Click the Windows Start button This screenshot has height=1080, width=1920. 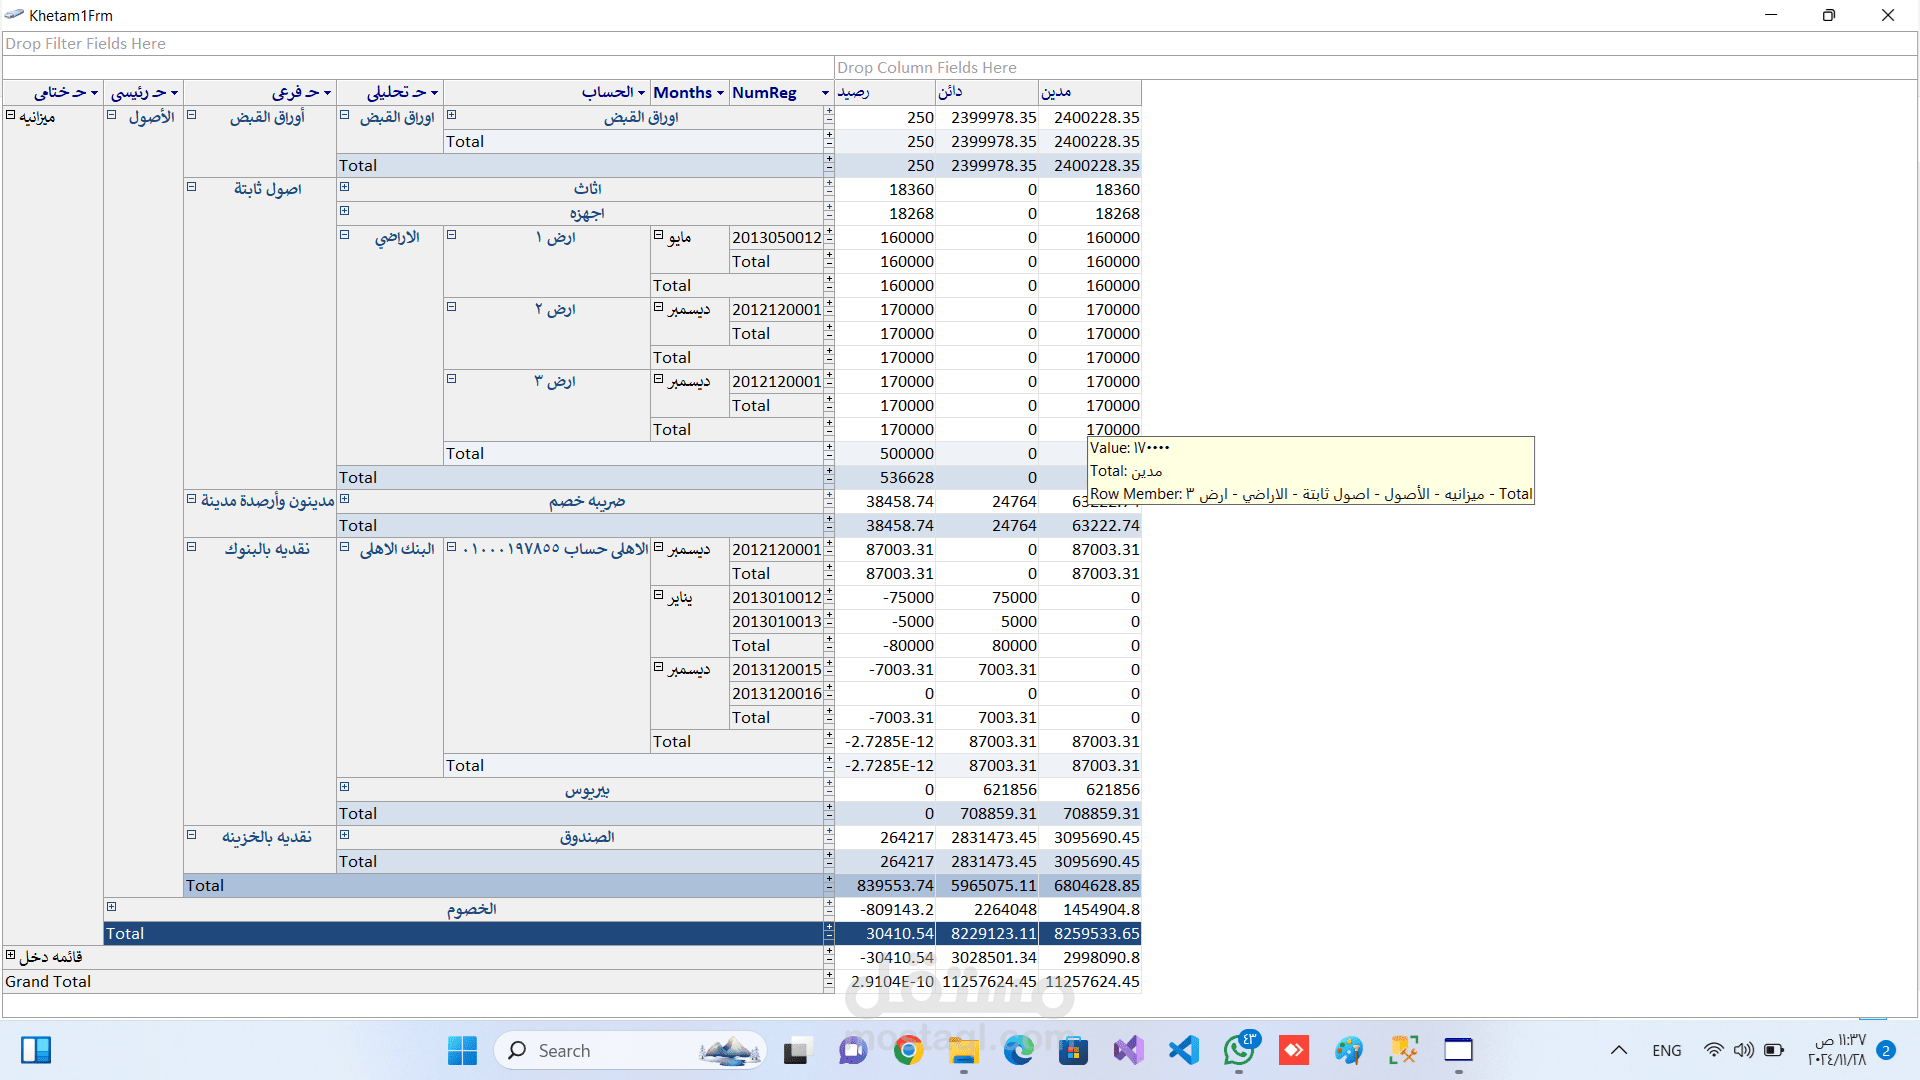462,1050
